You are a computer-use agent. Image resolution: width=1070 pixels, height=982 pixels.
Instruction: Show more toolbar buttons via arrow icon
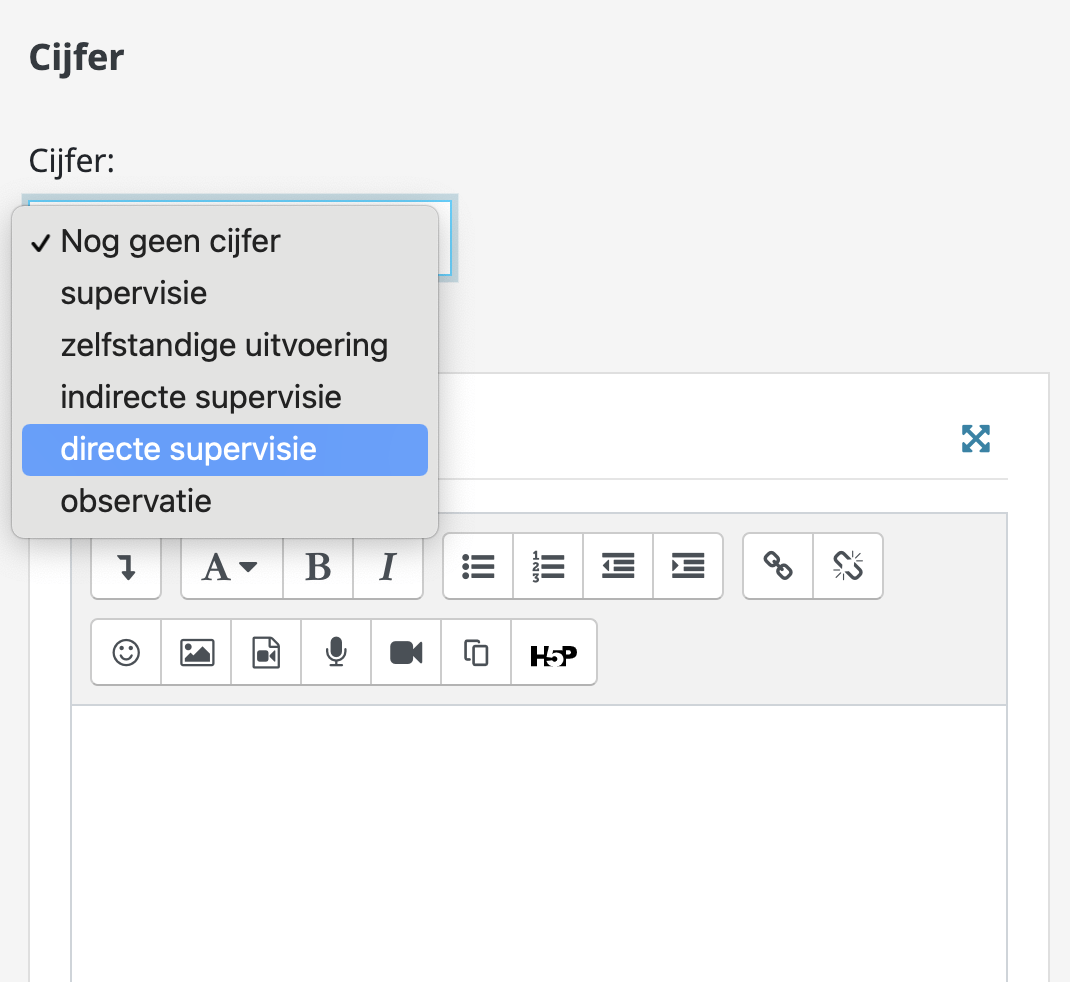126,566
